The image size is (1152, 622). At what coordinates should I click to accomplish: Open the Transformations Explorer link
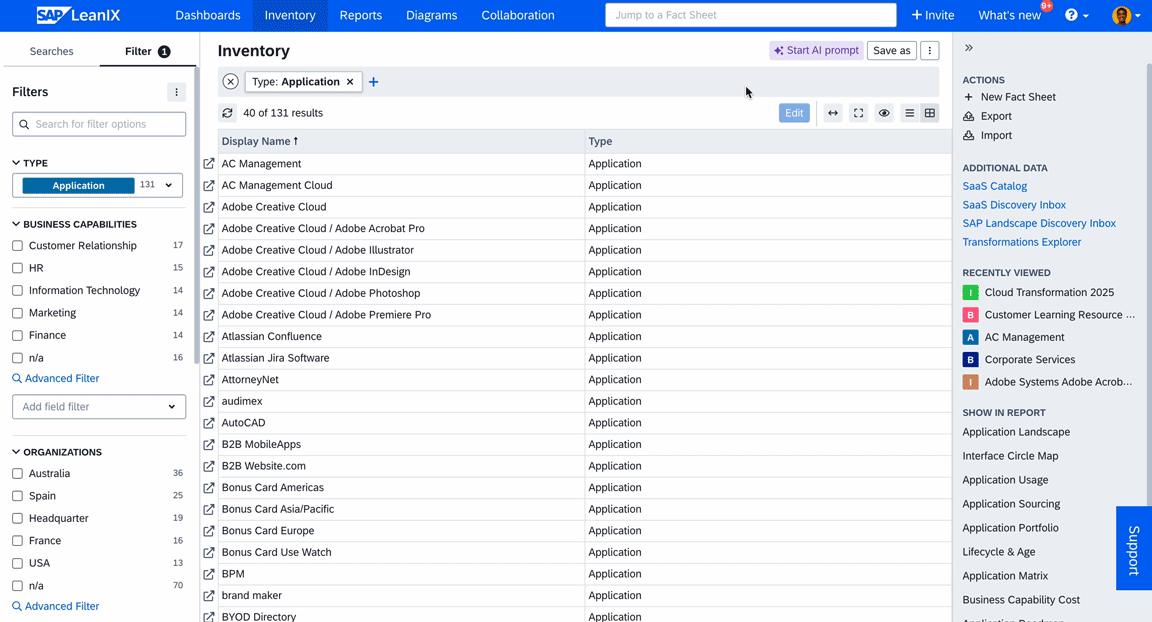tap(1022, 242)
